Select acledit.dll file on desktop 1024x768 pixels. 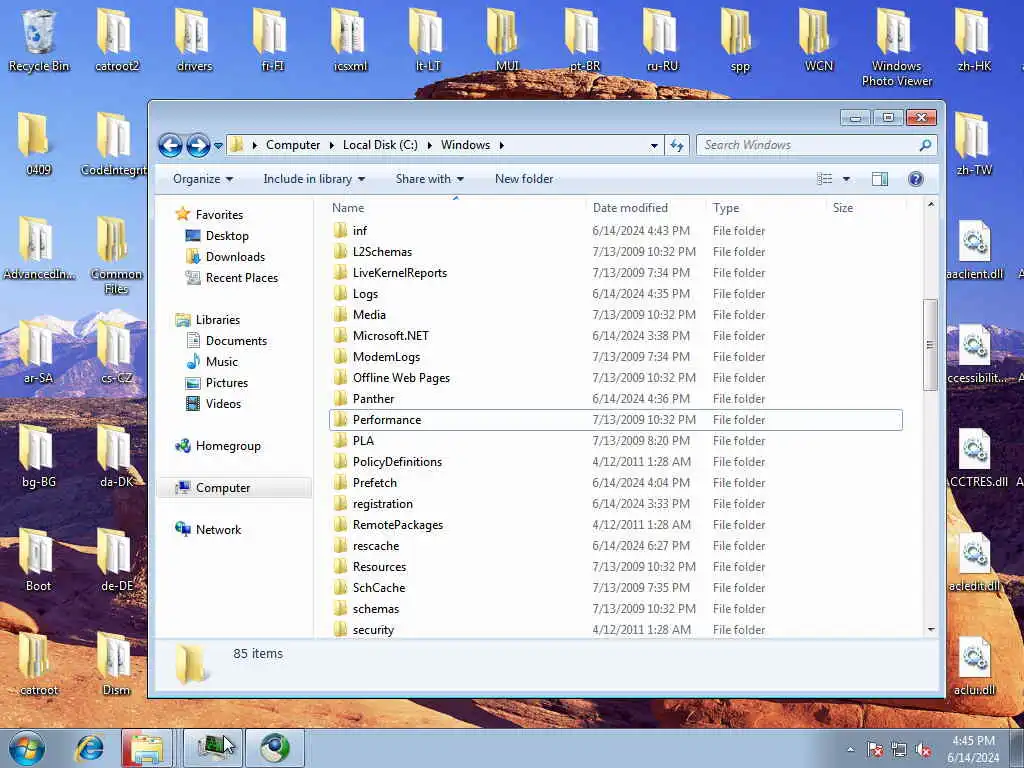point(974,562)
